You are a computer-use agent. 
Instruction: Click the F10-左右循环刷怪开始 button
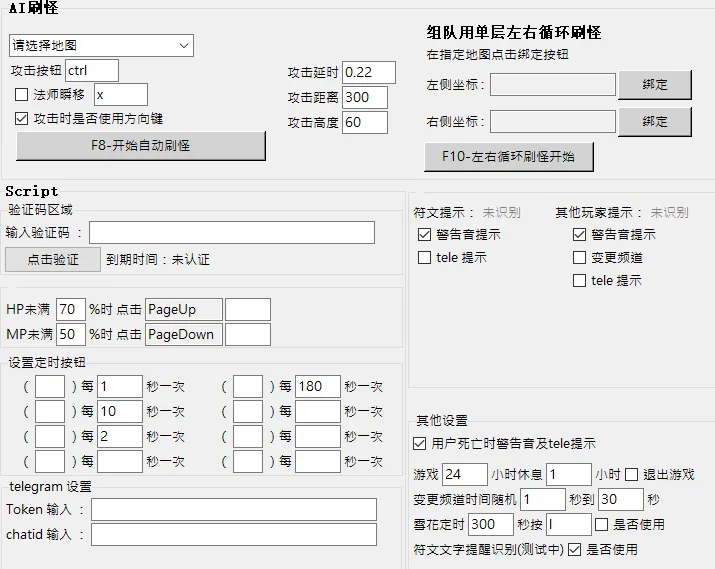pyautogui.click(x=509, y=157)
